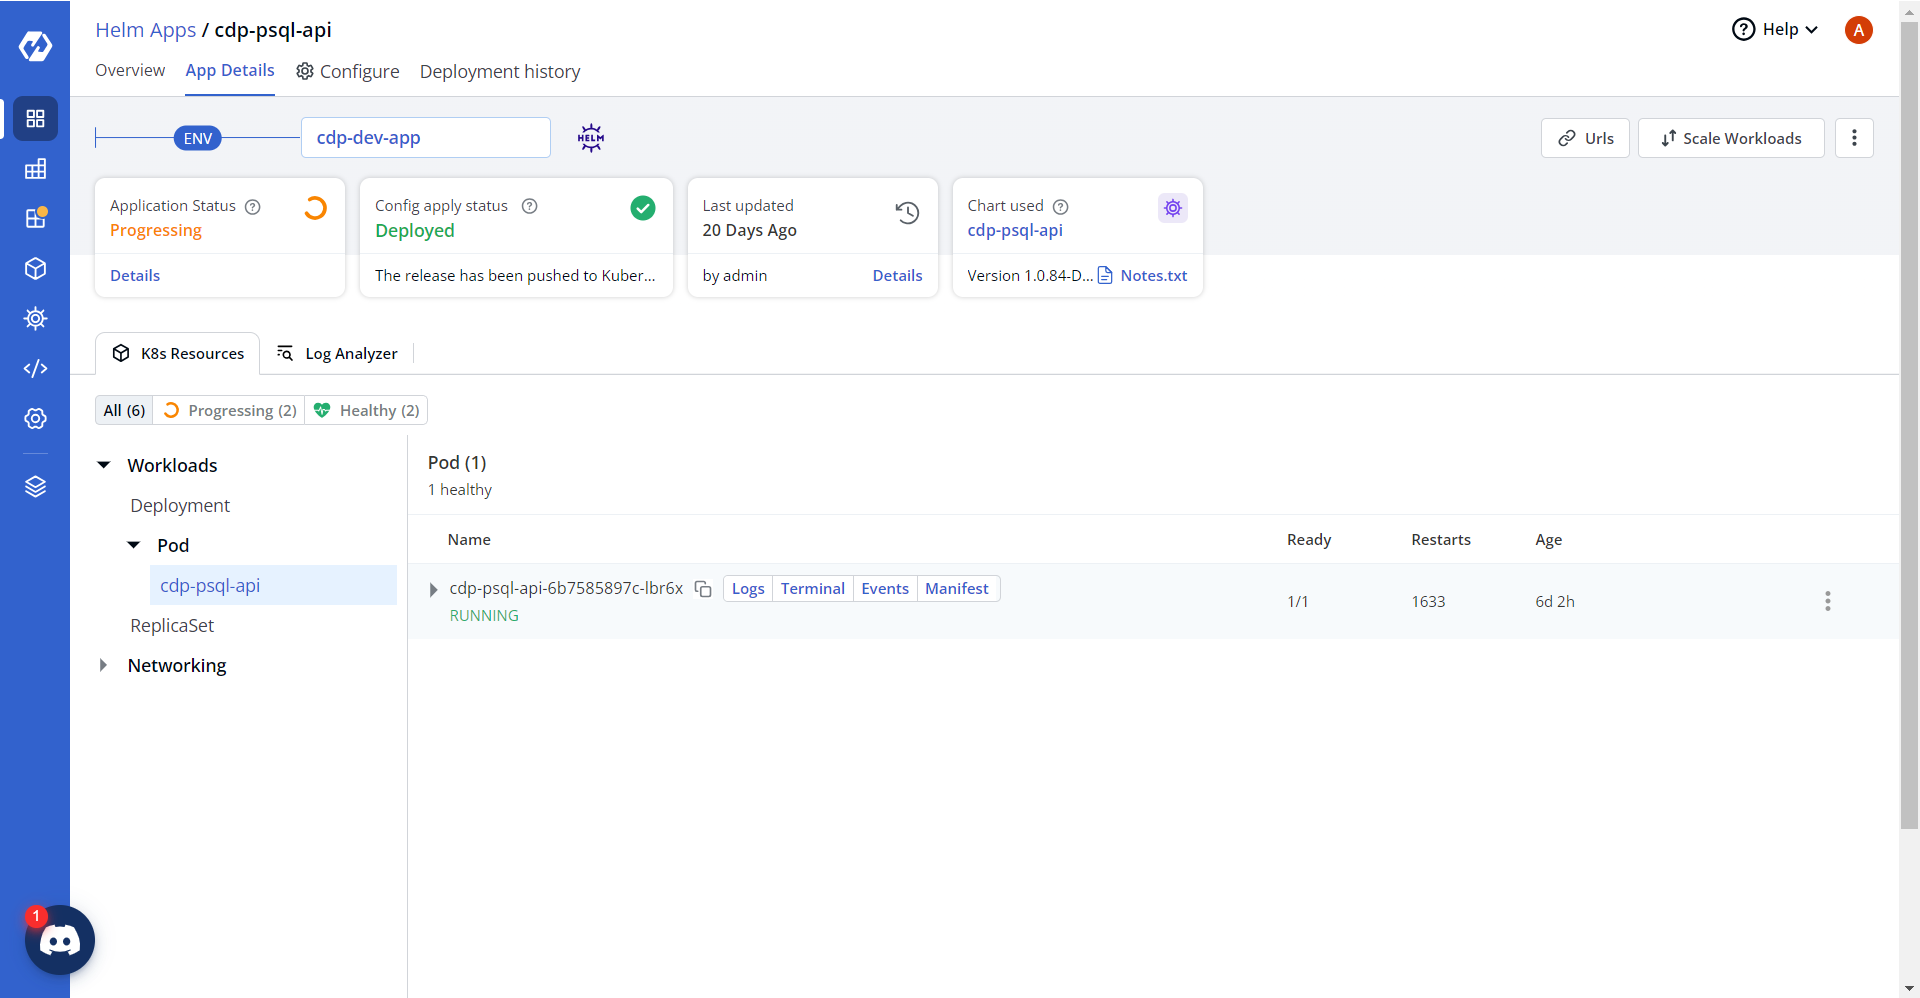The image size is (1920, 998).
Task: Open pod row three-dot options menu
Action: click(x=1827, y=601)
